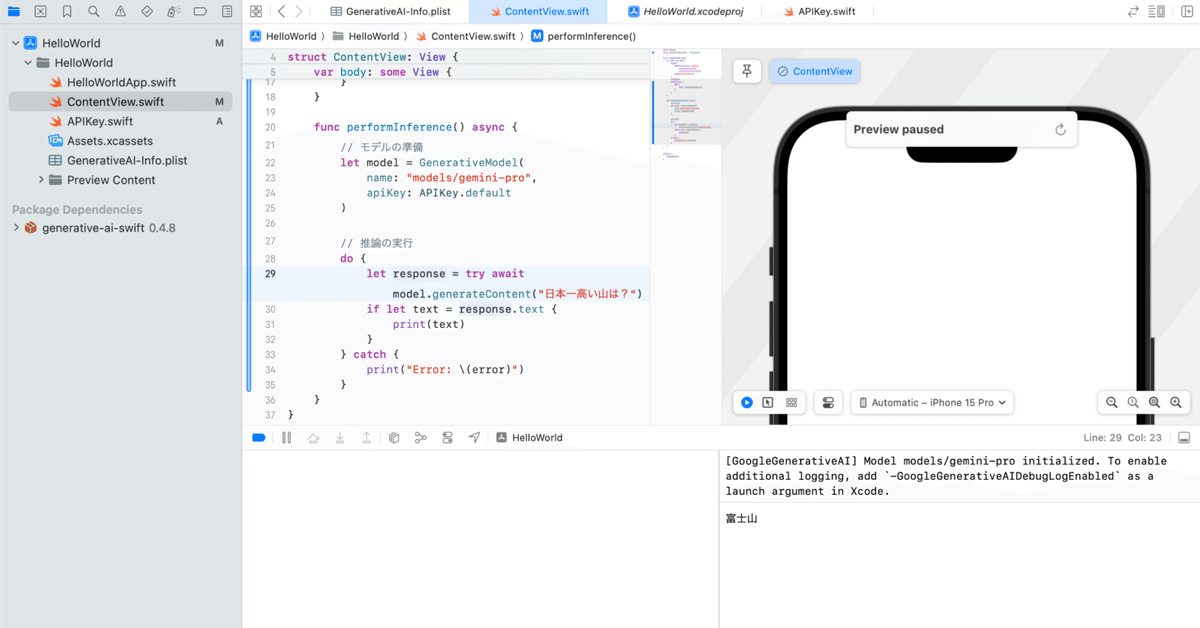This screenshot has width=1200, height=628.
Task: Switch preview to selectable mode
Action: point(768,402)
